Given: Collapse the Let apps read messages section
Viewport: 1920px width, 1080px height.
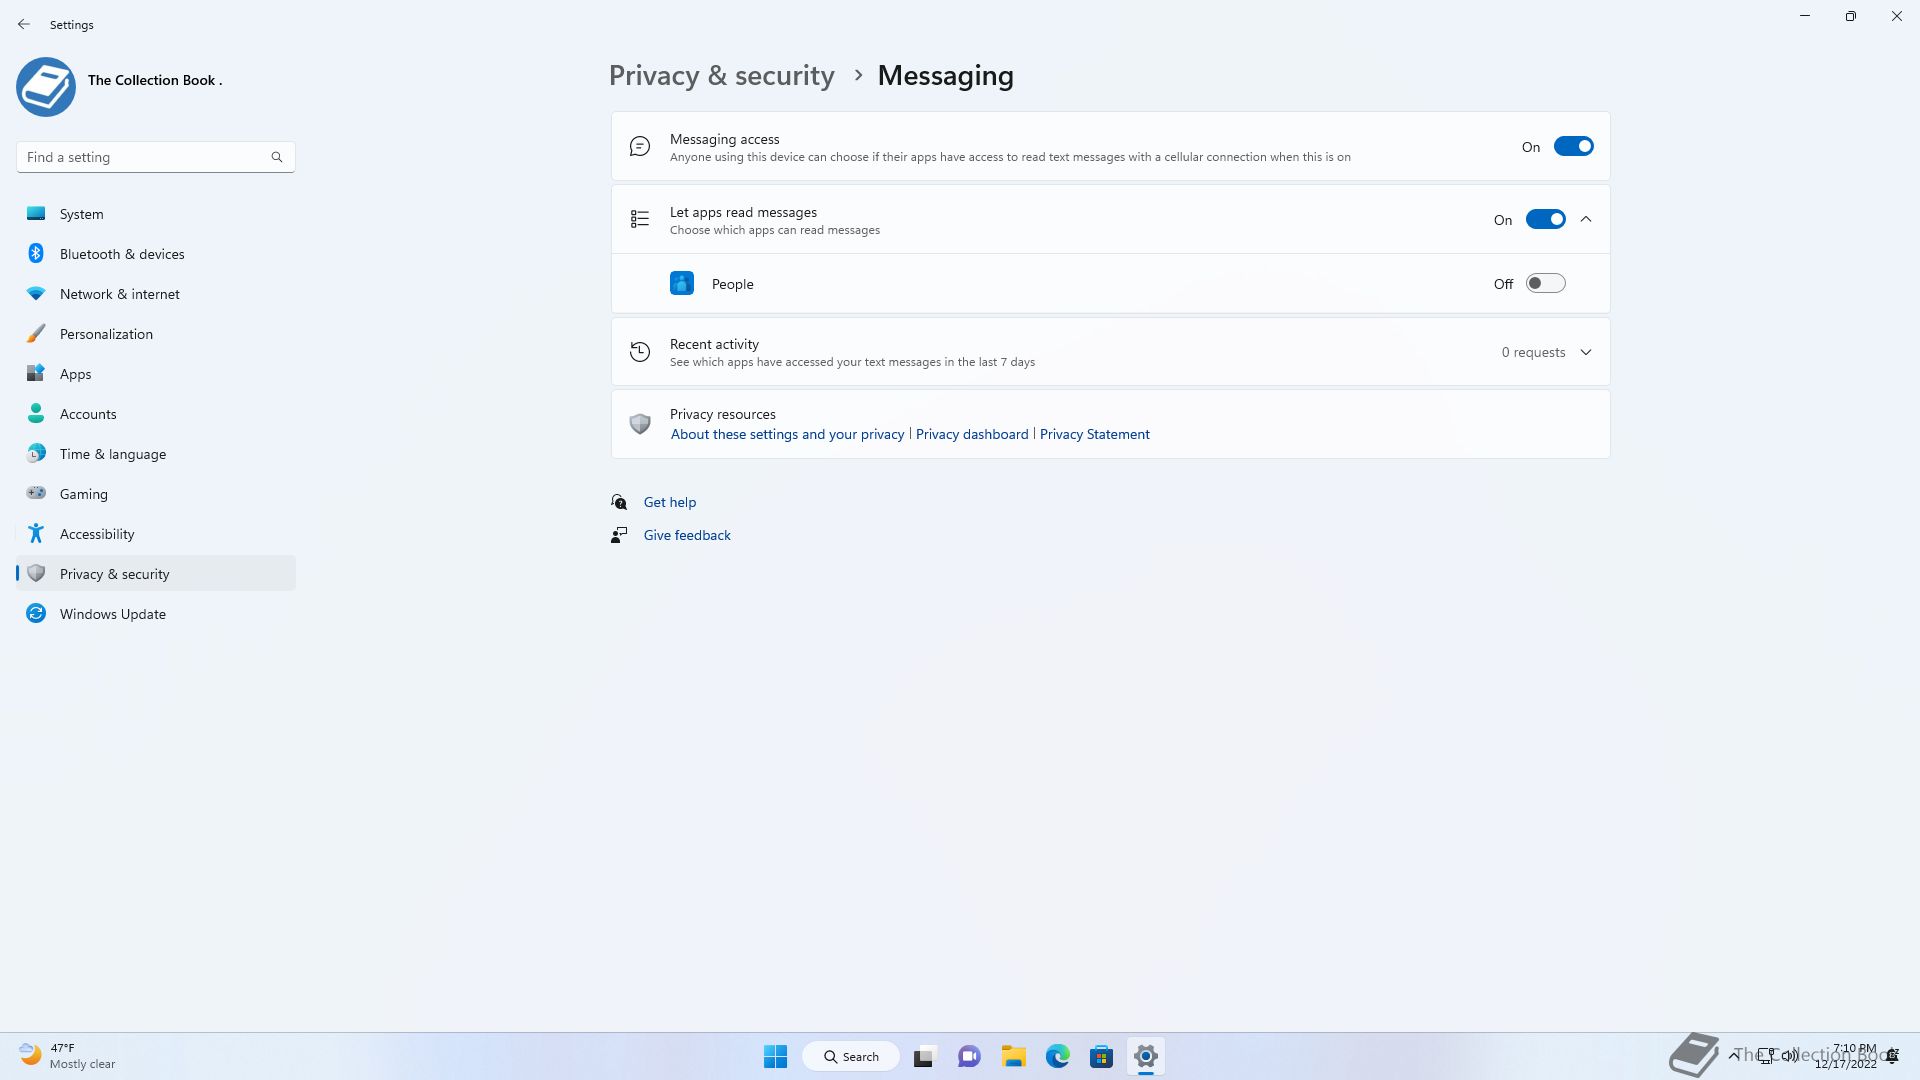Looking at the screenshot, I should point(1586,220).
